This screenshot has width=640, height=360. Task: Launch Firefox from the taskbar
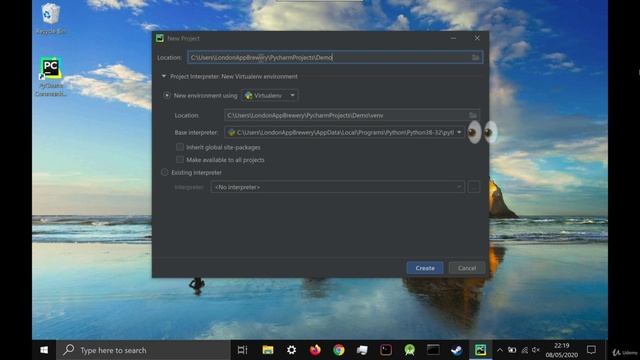click(x=315, y=350)
